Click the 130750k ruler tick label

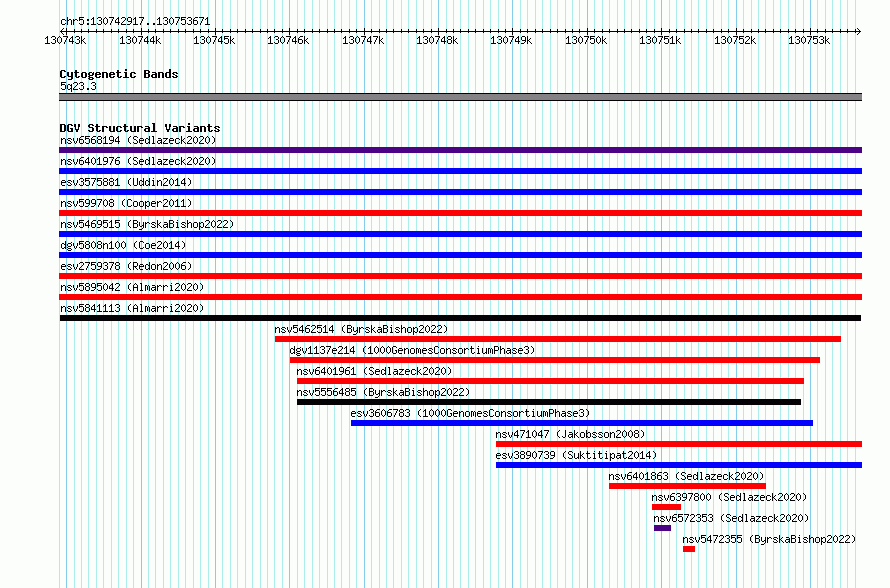coord(586,40)
